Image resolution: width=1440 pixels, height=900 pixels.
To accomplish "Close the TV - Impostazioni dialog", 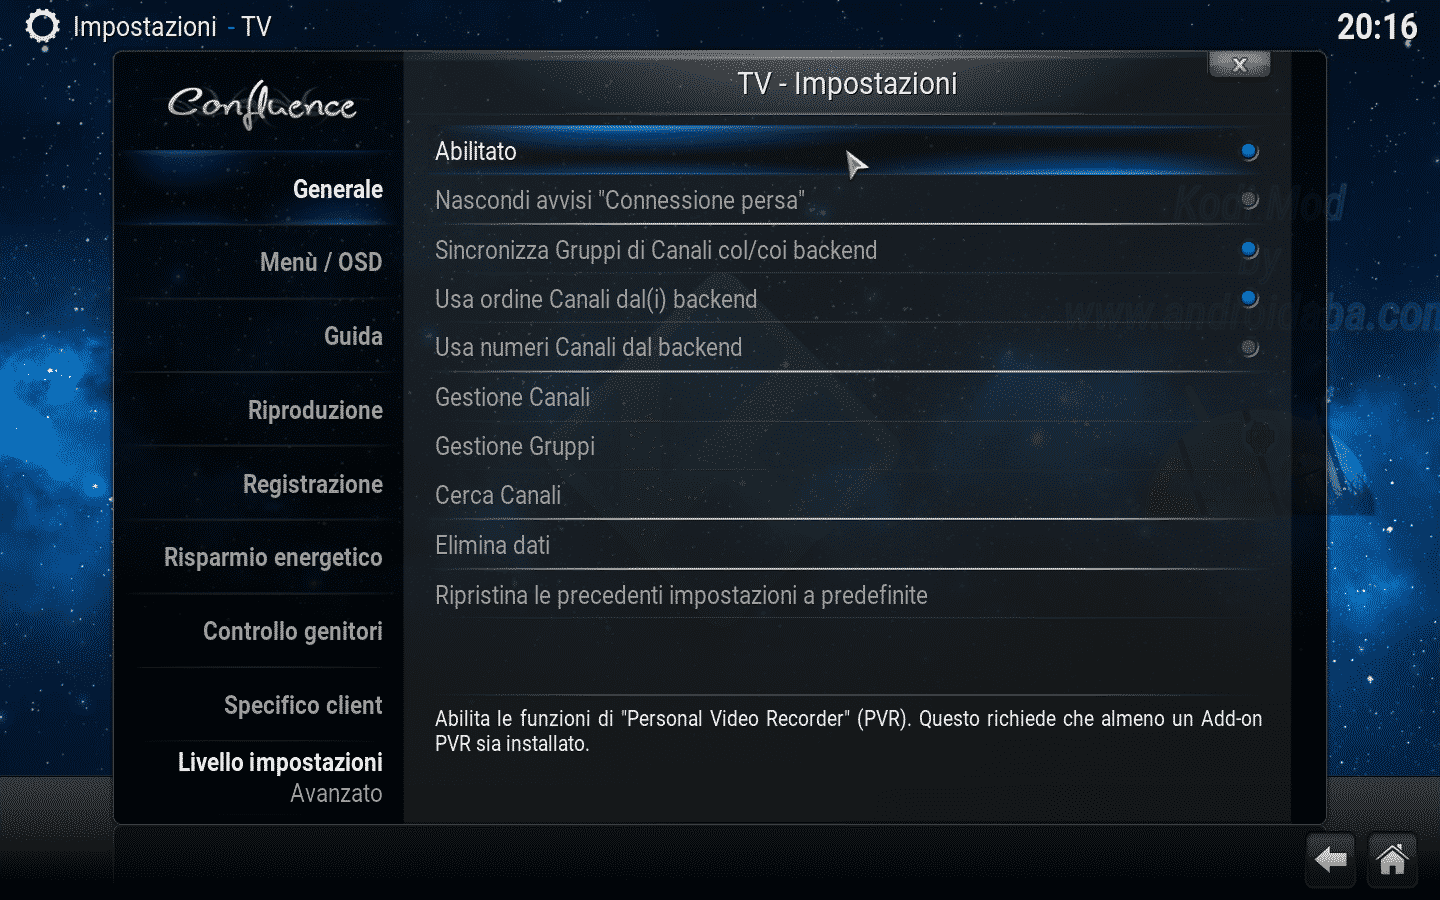I will pyautogui.click(x=1239, y=65).
